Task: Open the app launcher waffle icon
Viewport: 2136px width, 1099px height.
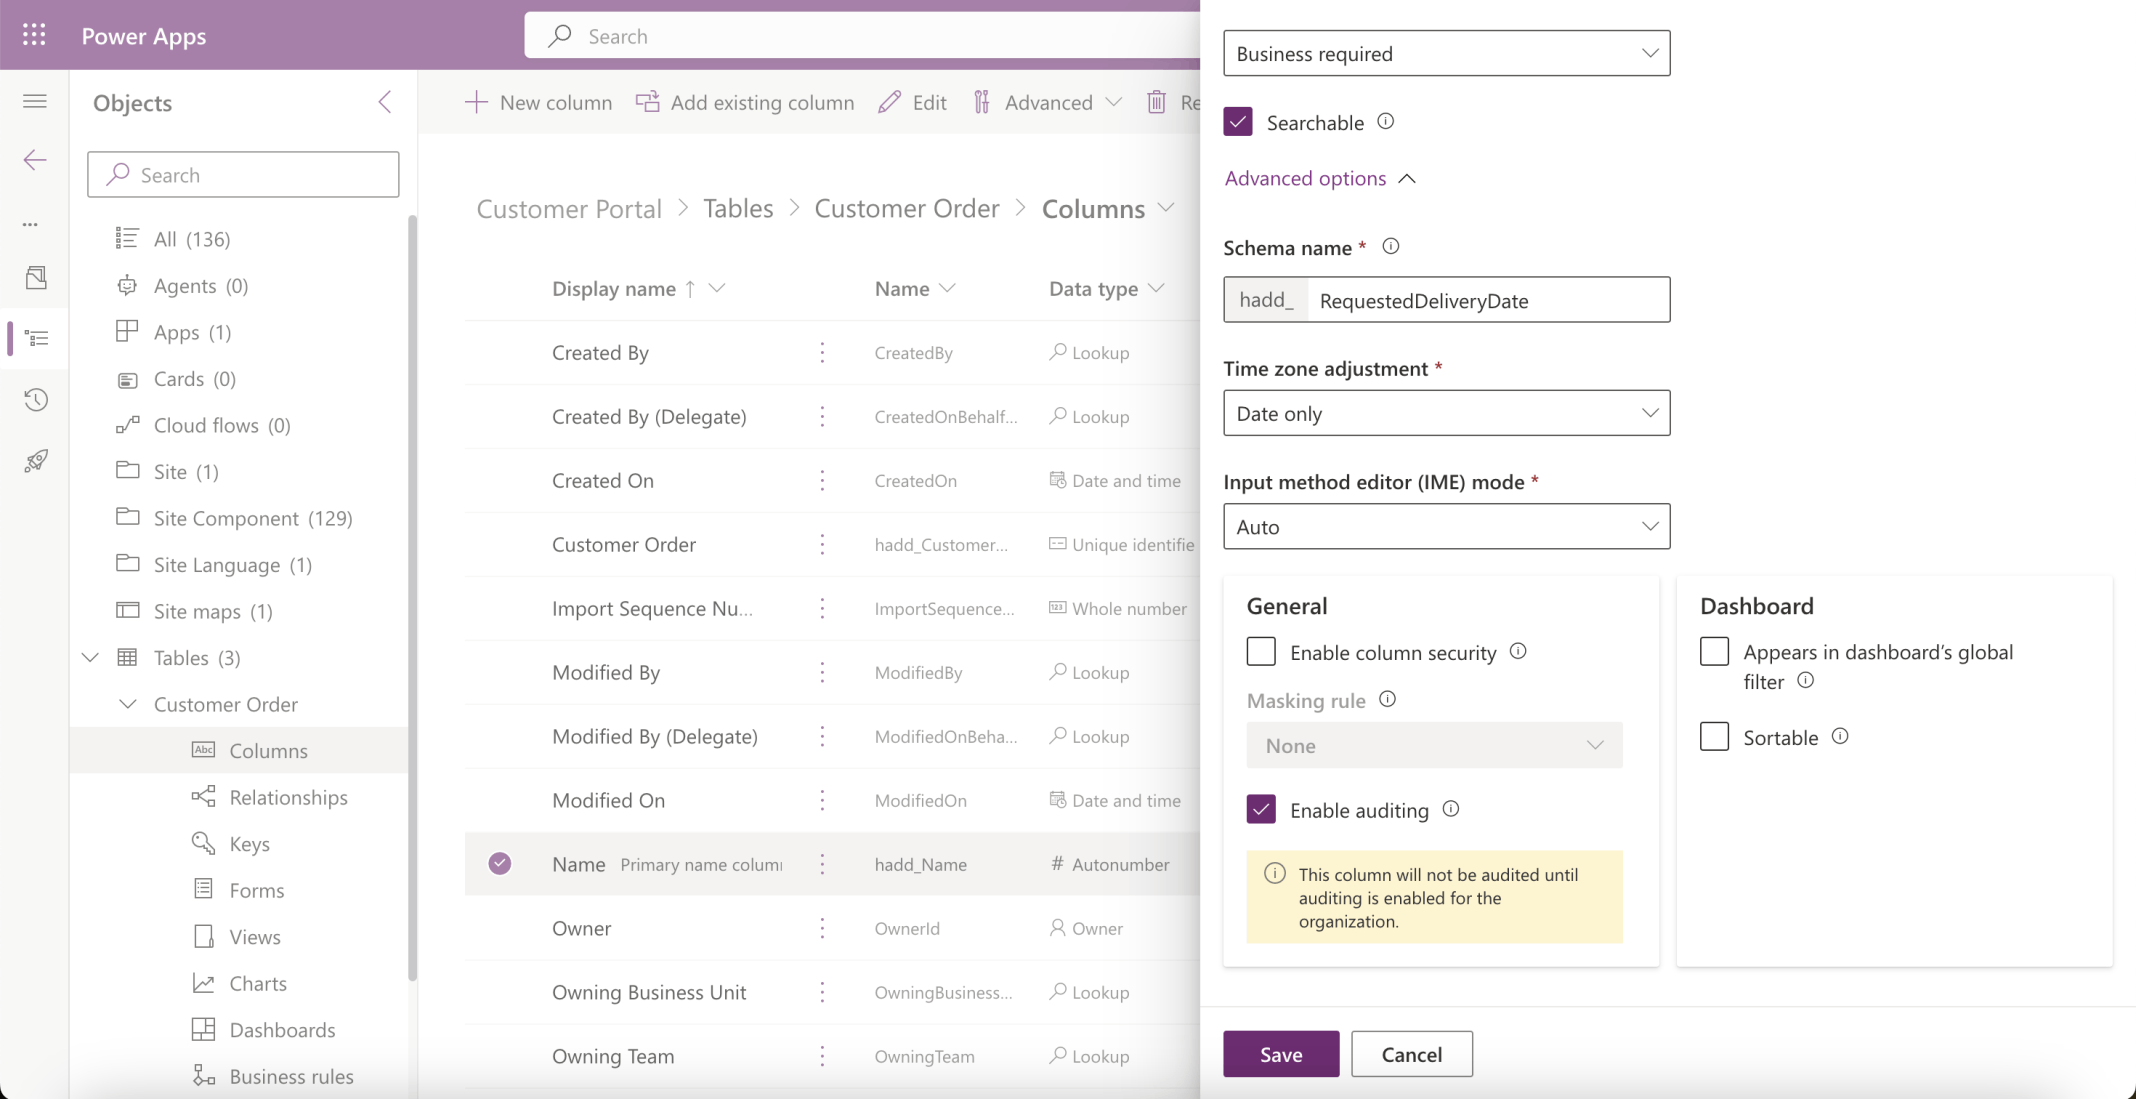Action: click(x=34, y=35)
